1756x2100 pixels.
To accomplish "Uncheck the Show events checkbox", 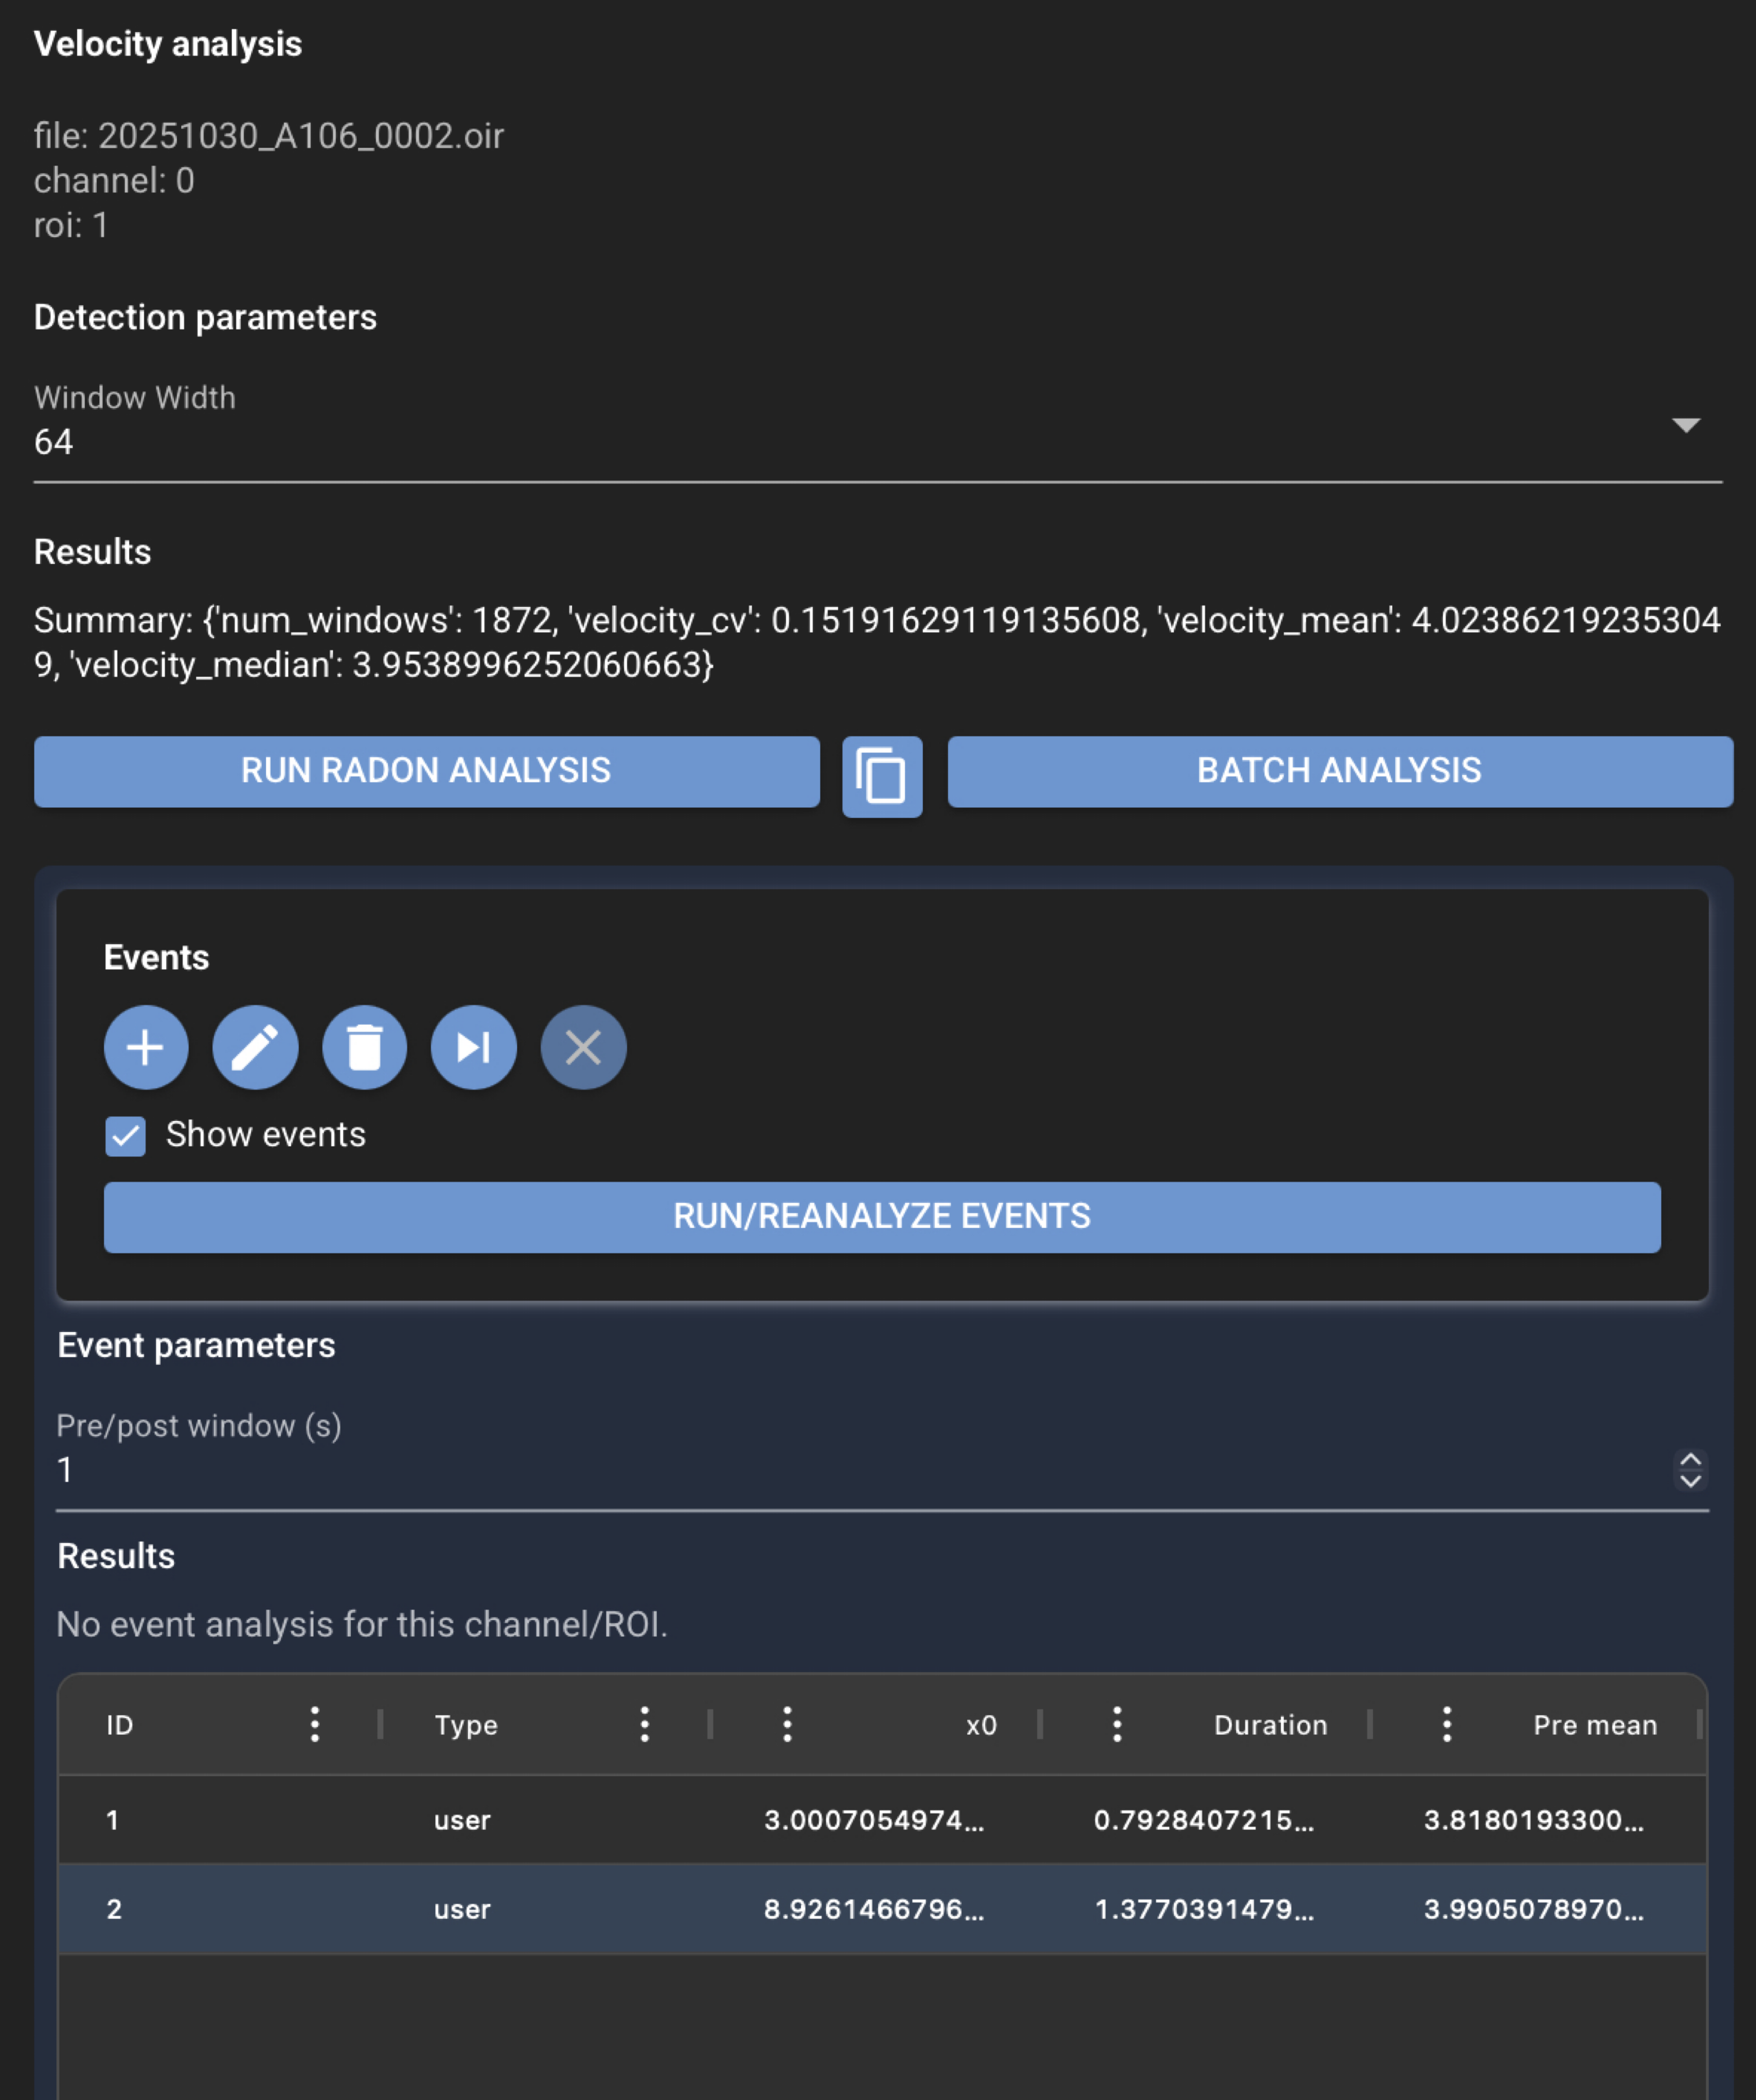I will [x=126, y=1136].
